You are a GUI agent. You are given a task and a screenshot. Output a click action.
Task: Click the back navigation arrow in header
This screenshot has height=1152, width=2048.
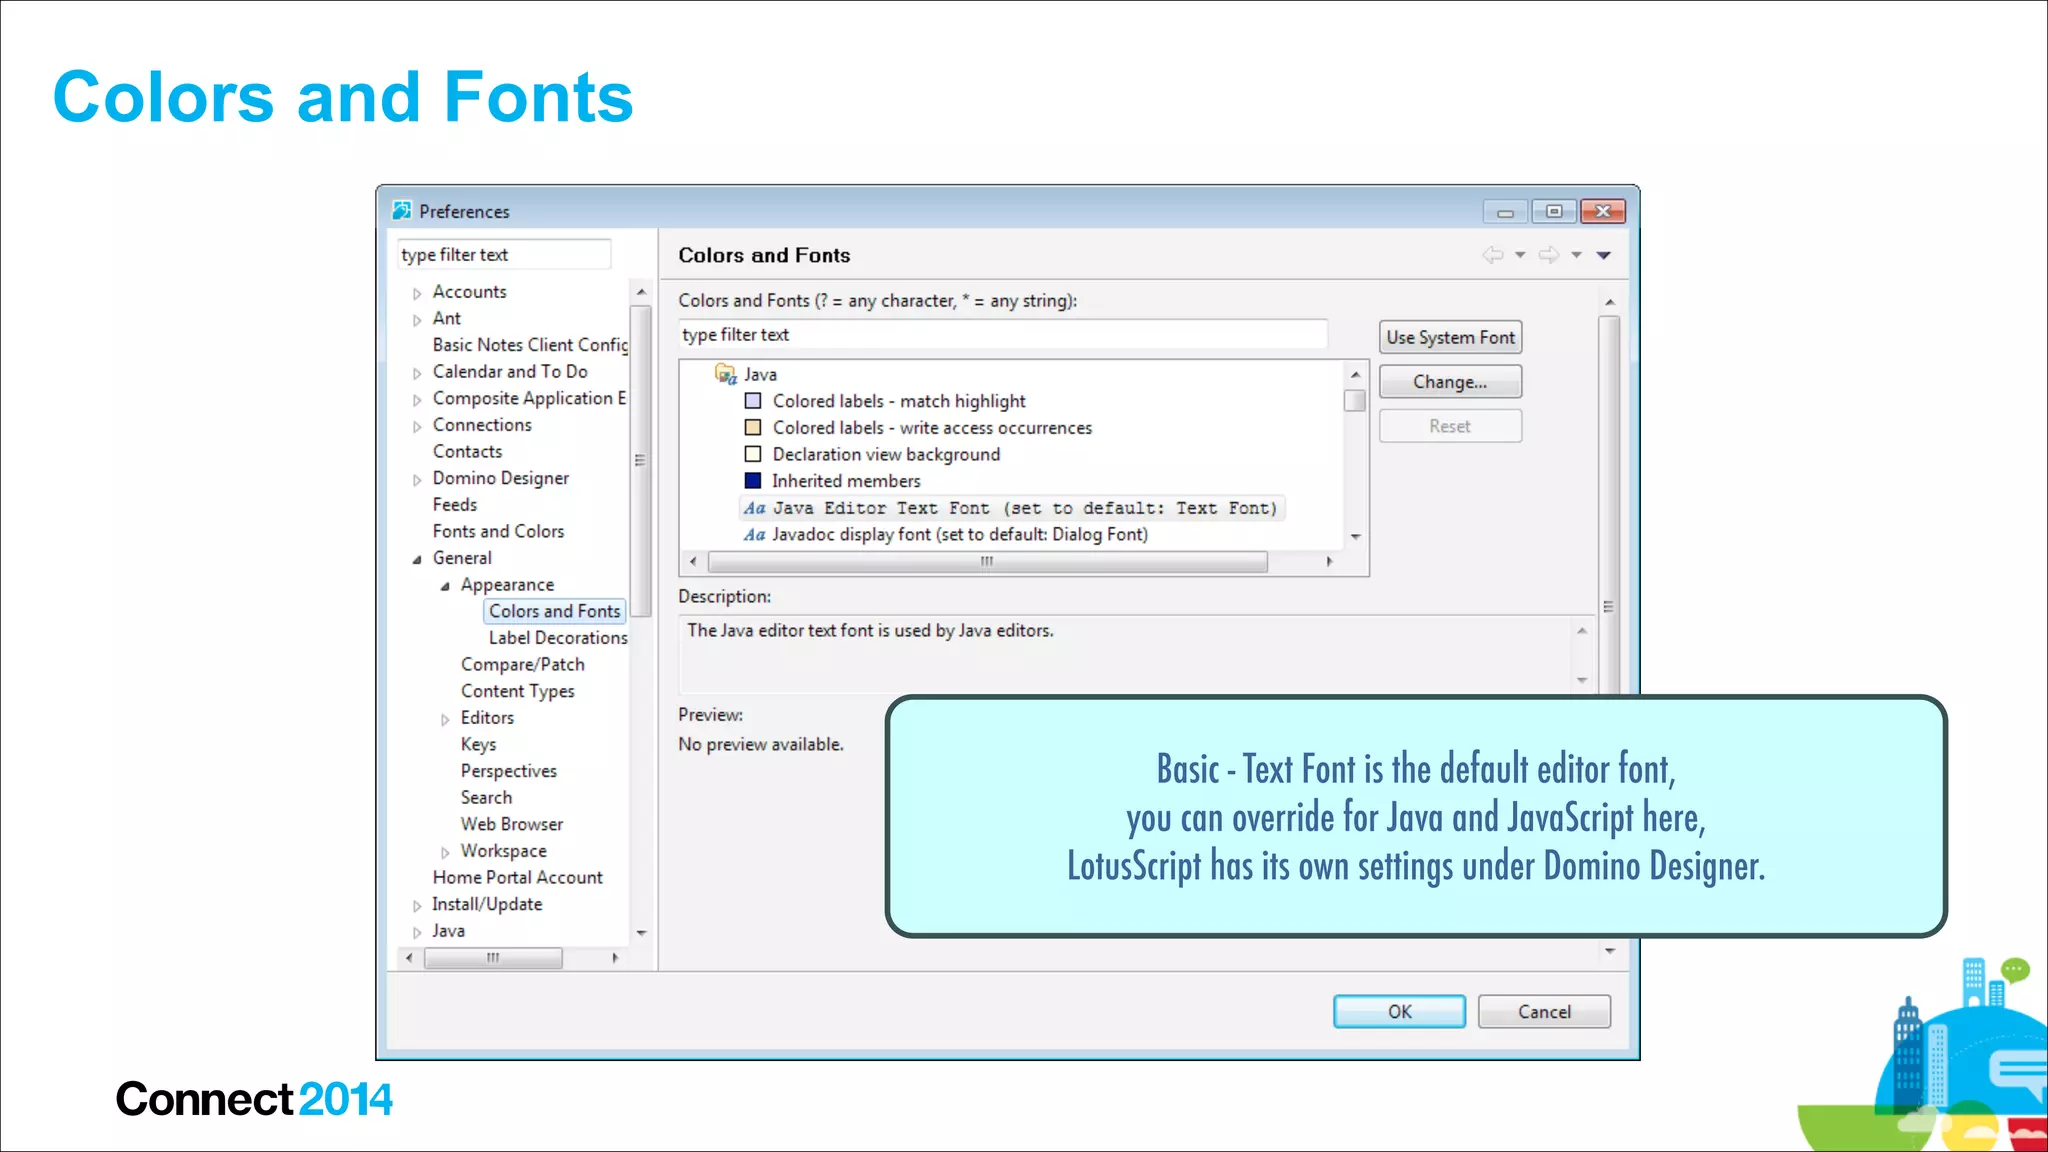pos(1492,255)
